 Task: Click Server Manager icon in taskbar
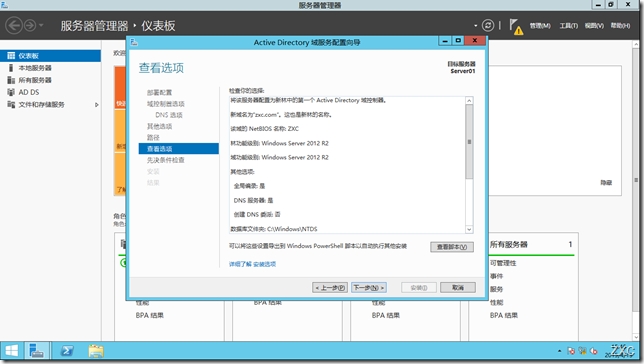[x=37, y=351]
